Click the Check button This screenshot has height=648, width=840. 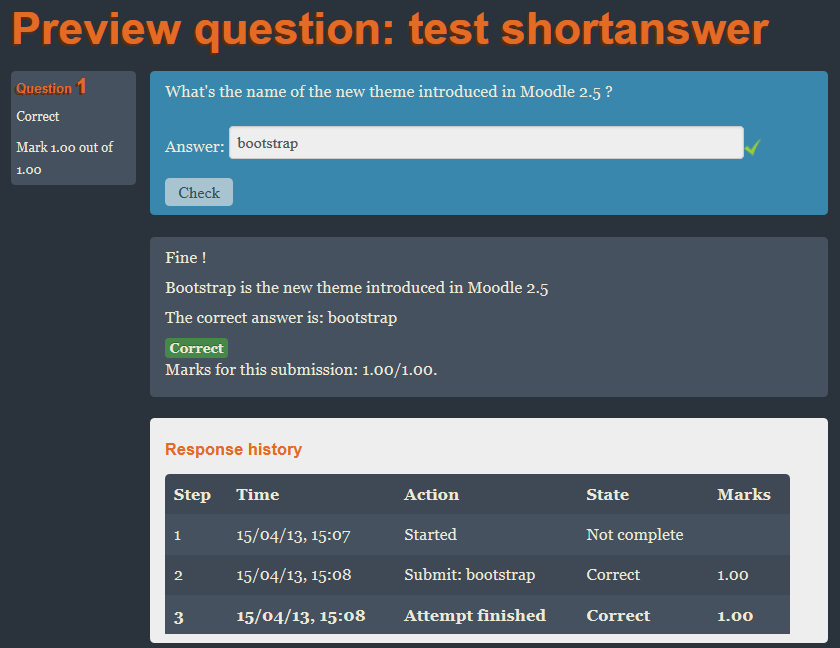pyautogui.click(x=199, y=192)
